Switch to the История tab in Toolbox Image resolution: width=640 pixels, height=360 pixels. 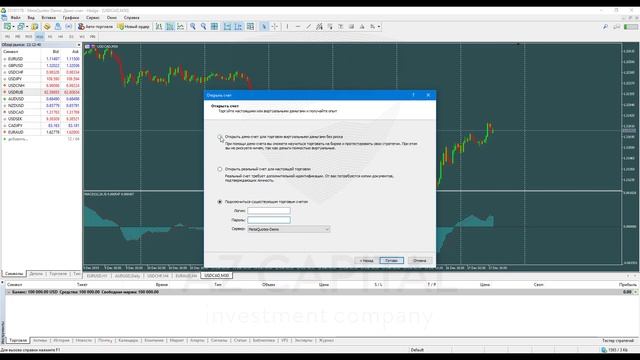[x=61, y=340]
